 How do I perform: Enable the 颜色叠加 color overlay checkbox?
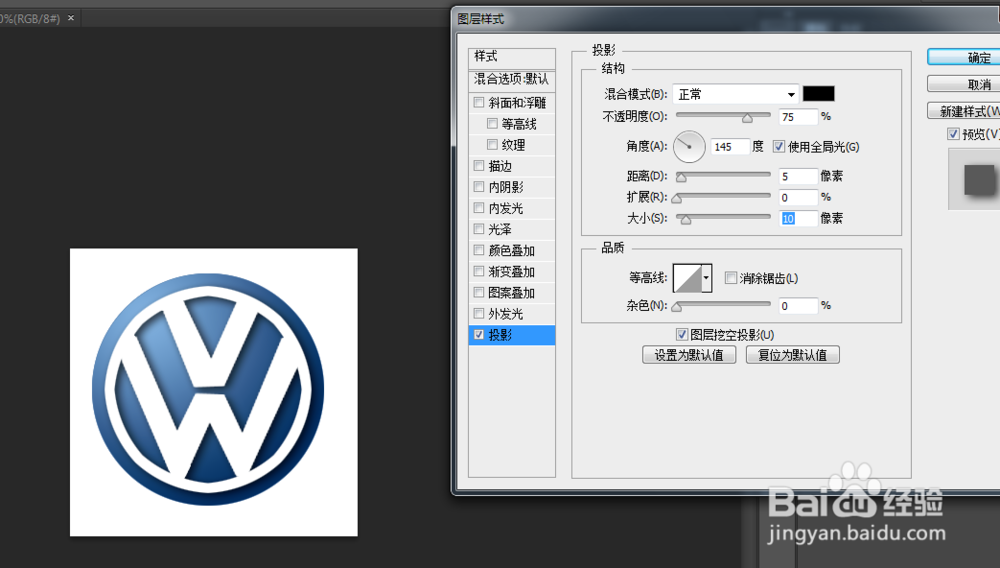pyautogui.click(x=479, y=250)
